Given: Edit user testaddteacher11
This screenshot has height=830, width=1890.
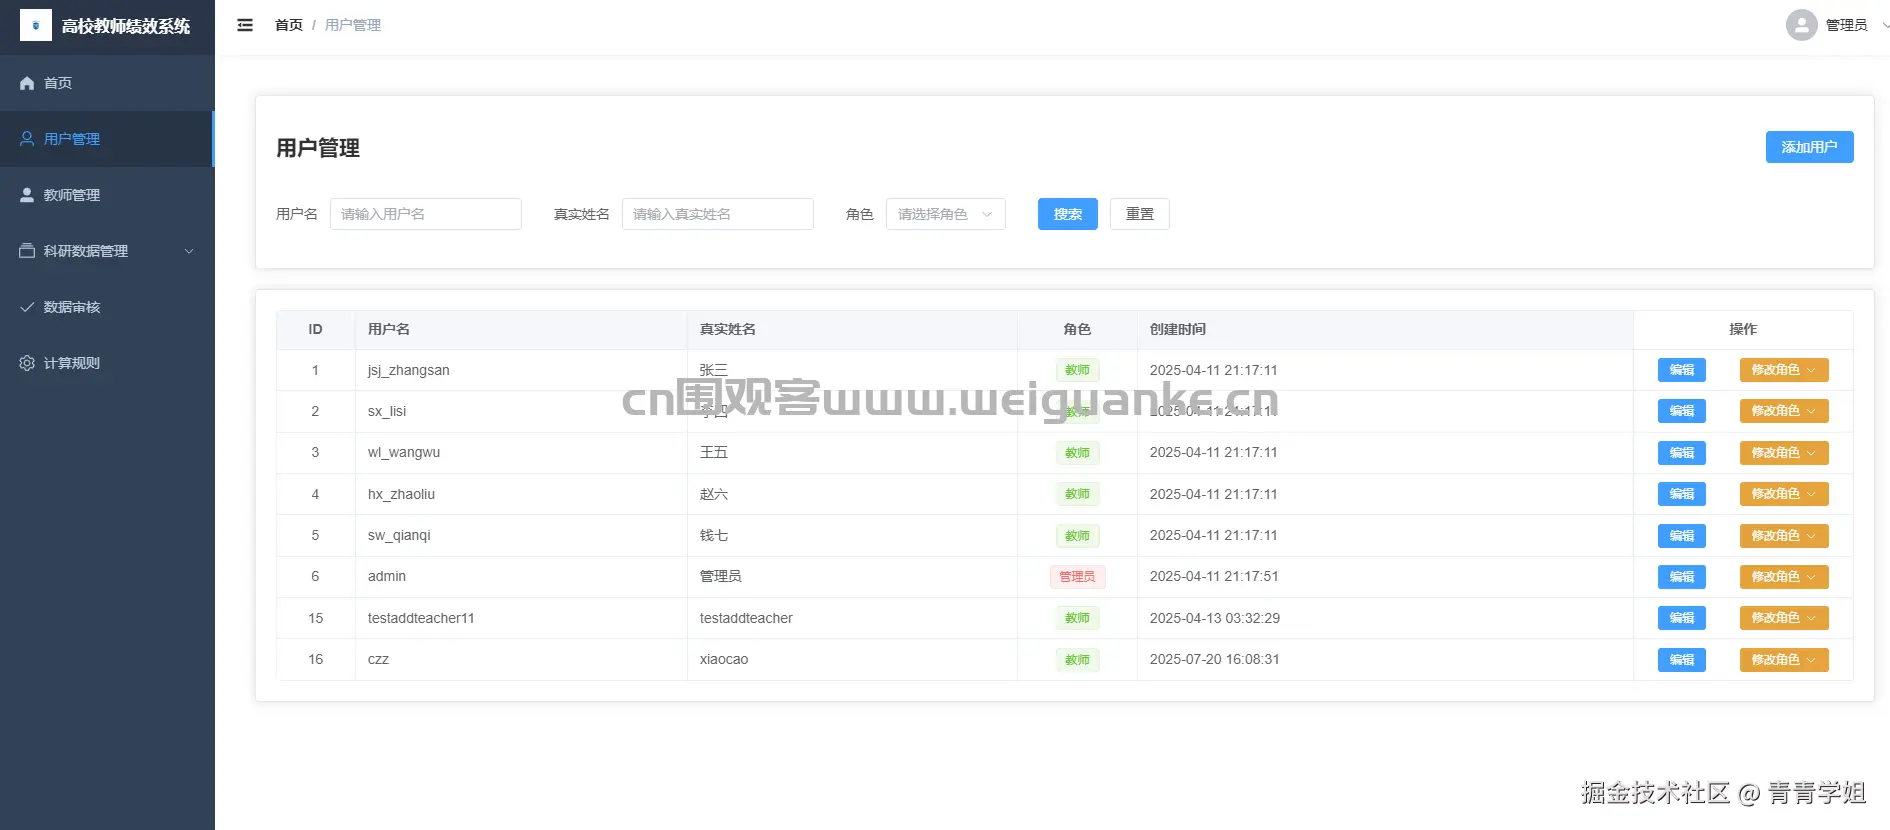Looking at the screenshot, I should (1682, 618).
